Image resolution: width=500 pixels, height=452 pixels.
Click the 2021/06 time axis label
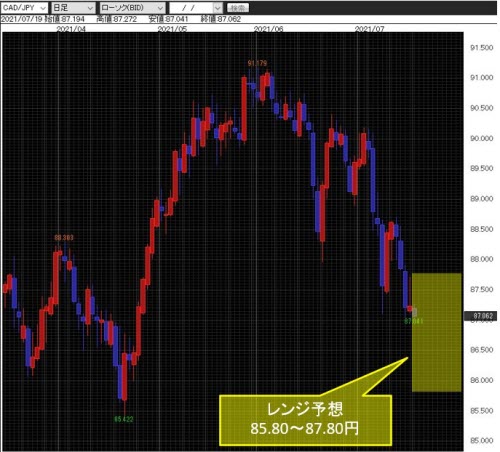pyautogui.click(x=268, y=29)
